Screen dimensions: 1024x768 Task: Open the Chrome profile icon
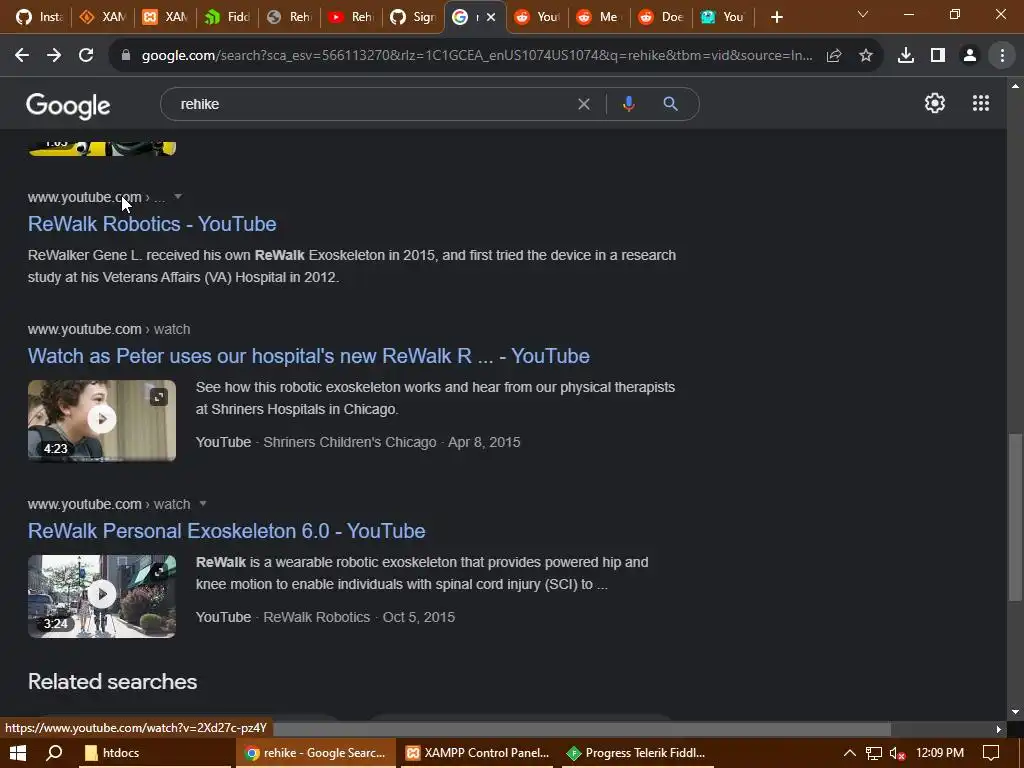coord(970,56)
